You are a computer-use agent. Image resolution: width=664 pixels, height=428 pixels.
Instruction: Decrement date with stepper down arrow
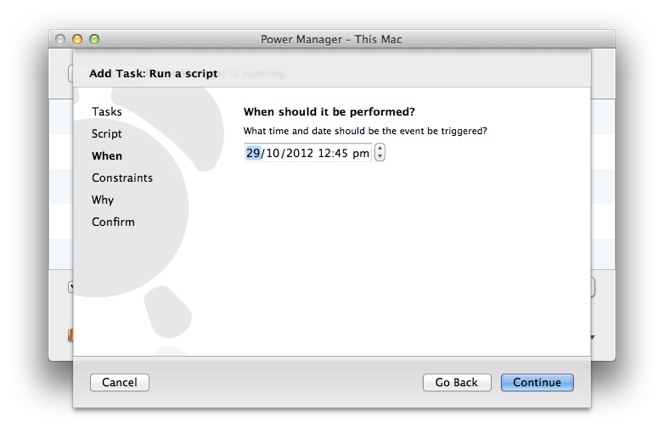(380, 157)
